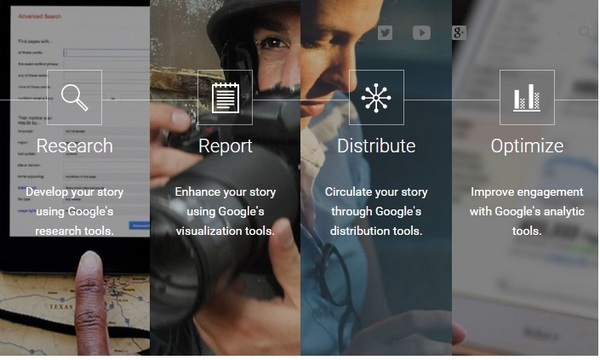
Task: Open the Twitter bird icon
Action: 385,33
